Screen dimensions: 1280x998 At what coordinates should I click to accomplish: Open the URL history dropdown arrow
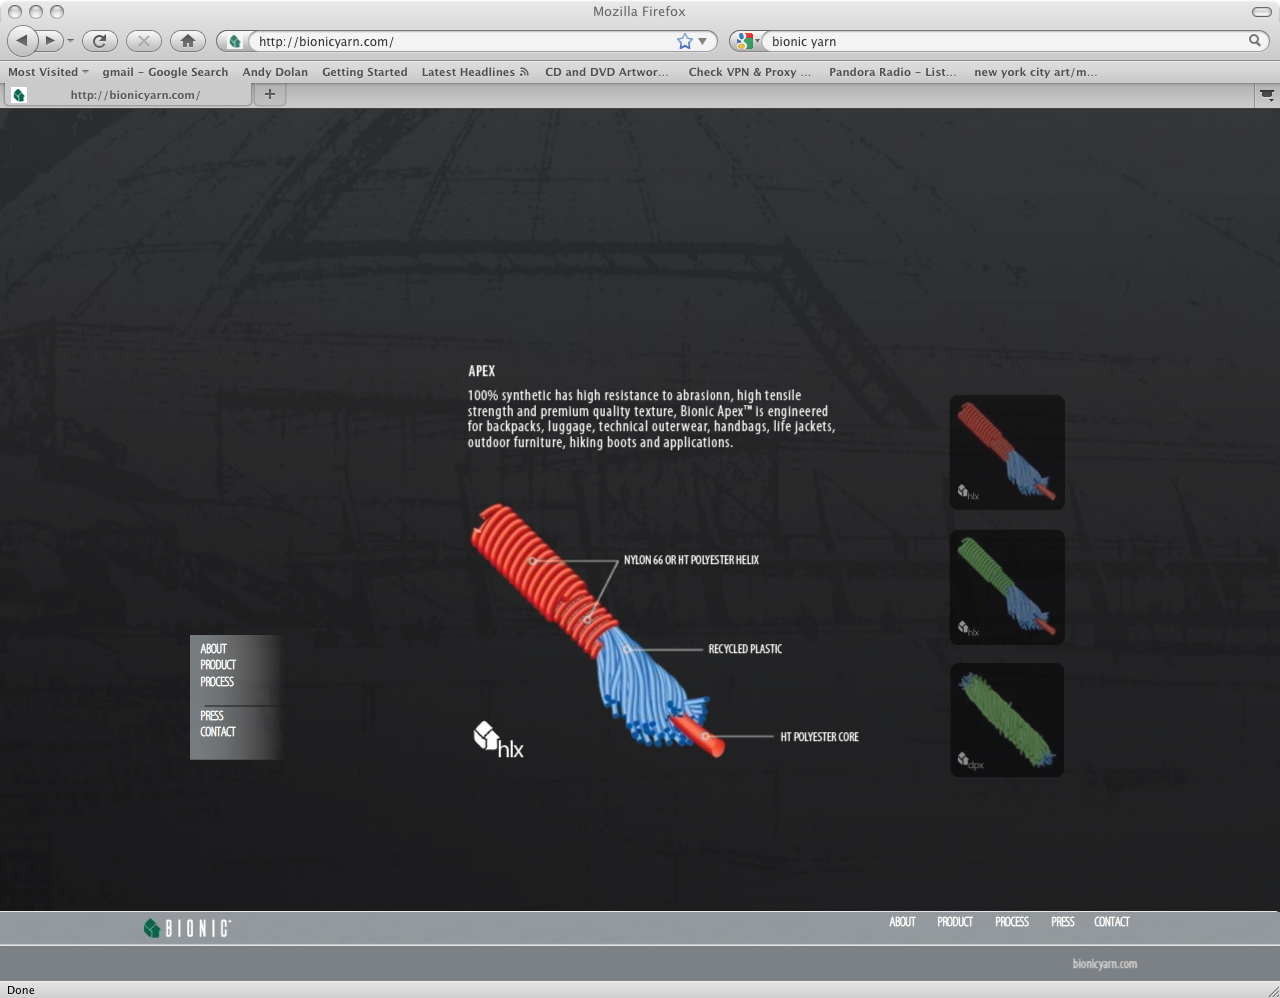(703, 41)
